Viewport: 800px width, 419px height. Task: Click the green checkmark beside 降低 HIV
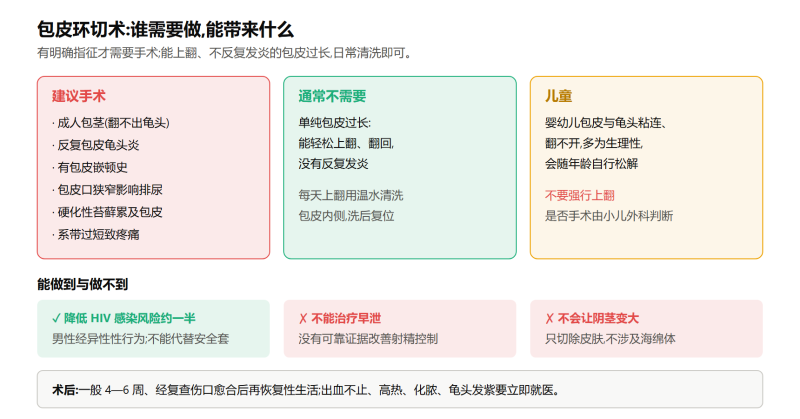click(x=56, y=318)
